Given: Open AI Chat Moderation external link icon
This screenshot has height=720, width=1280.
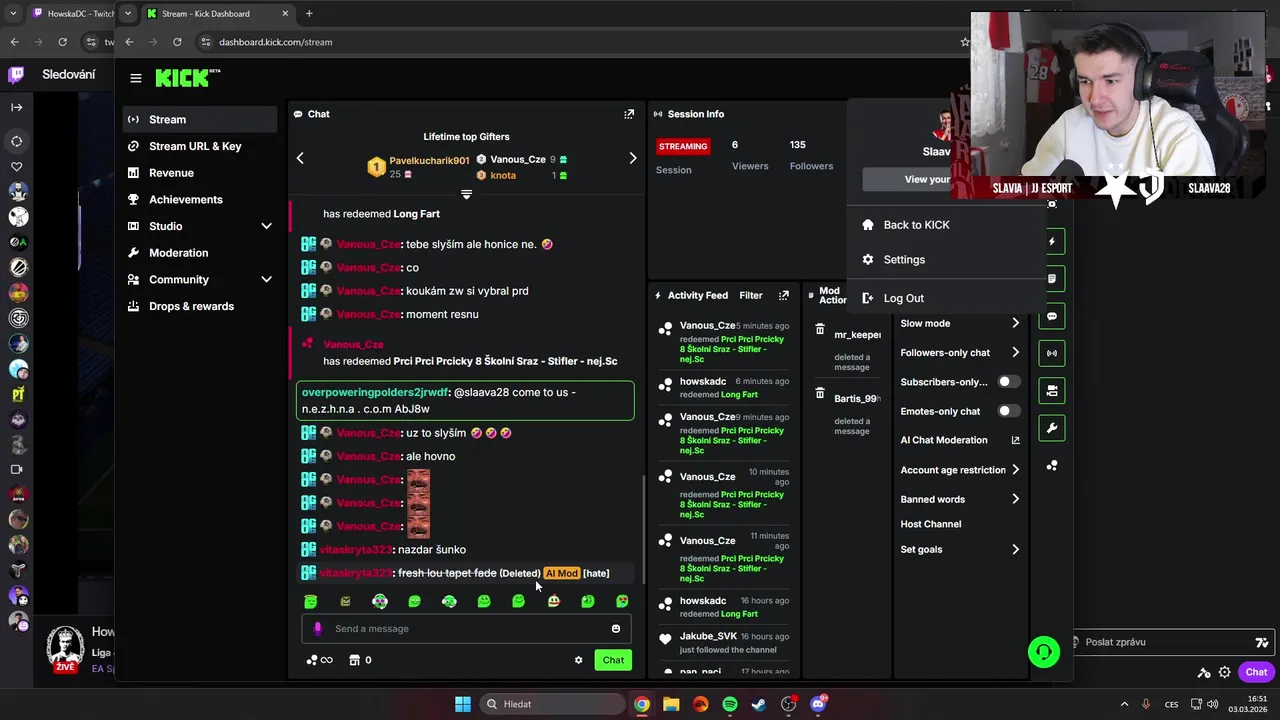Looking at the screenshot, I should pos(1016,440).
